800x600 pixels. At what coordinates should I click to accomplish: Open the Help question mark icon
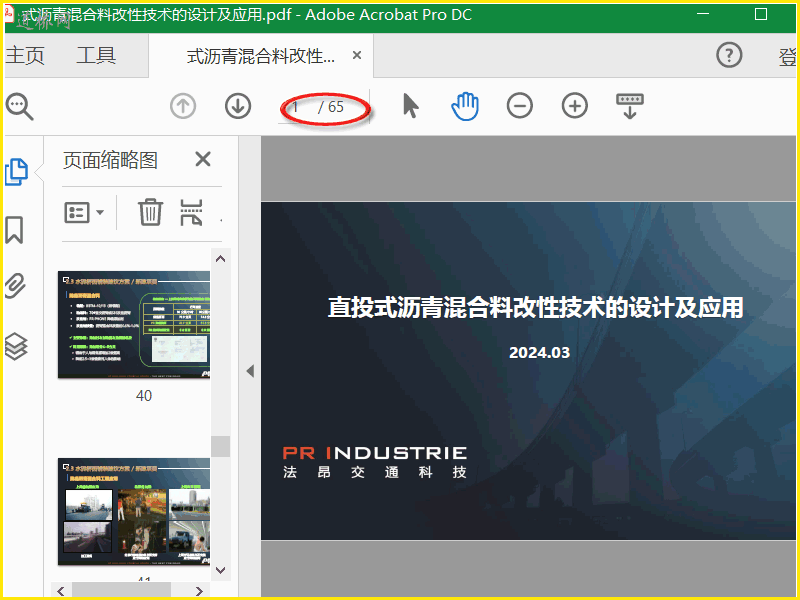(x=729, y=55)
